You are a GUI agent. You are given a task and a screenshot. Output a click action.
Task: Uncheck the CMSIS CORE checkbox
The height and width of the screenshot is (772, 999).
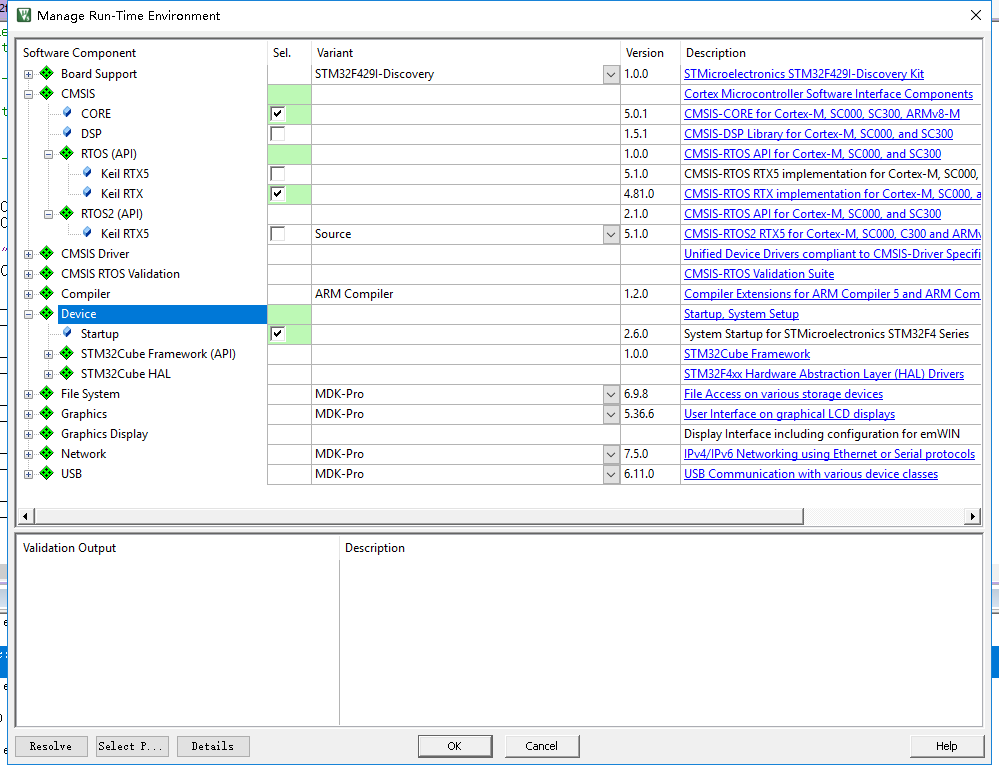278,114
